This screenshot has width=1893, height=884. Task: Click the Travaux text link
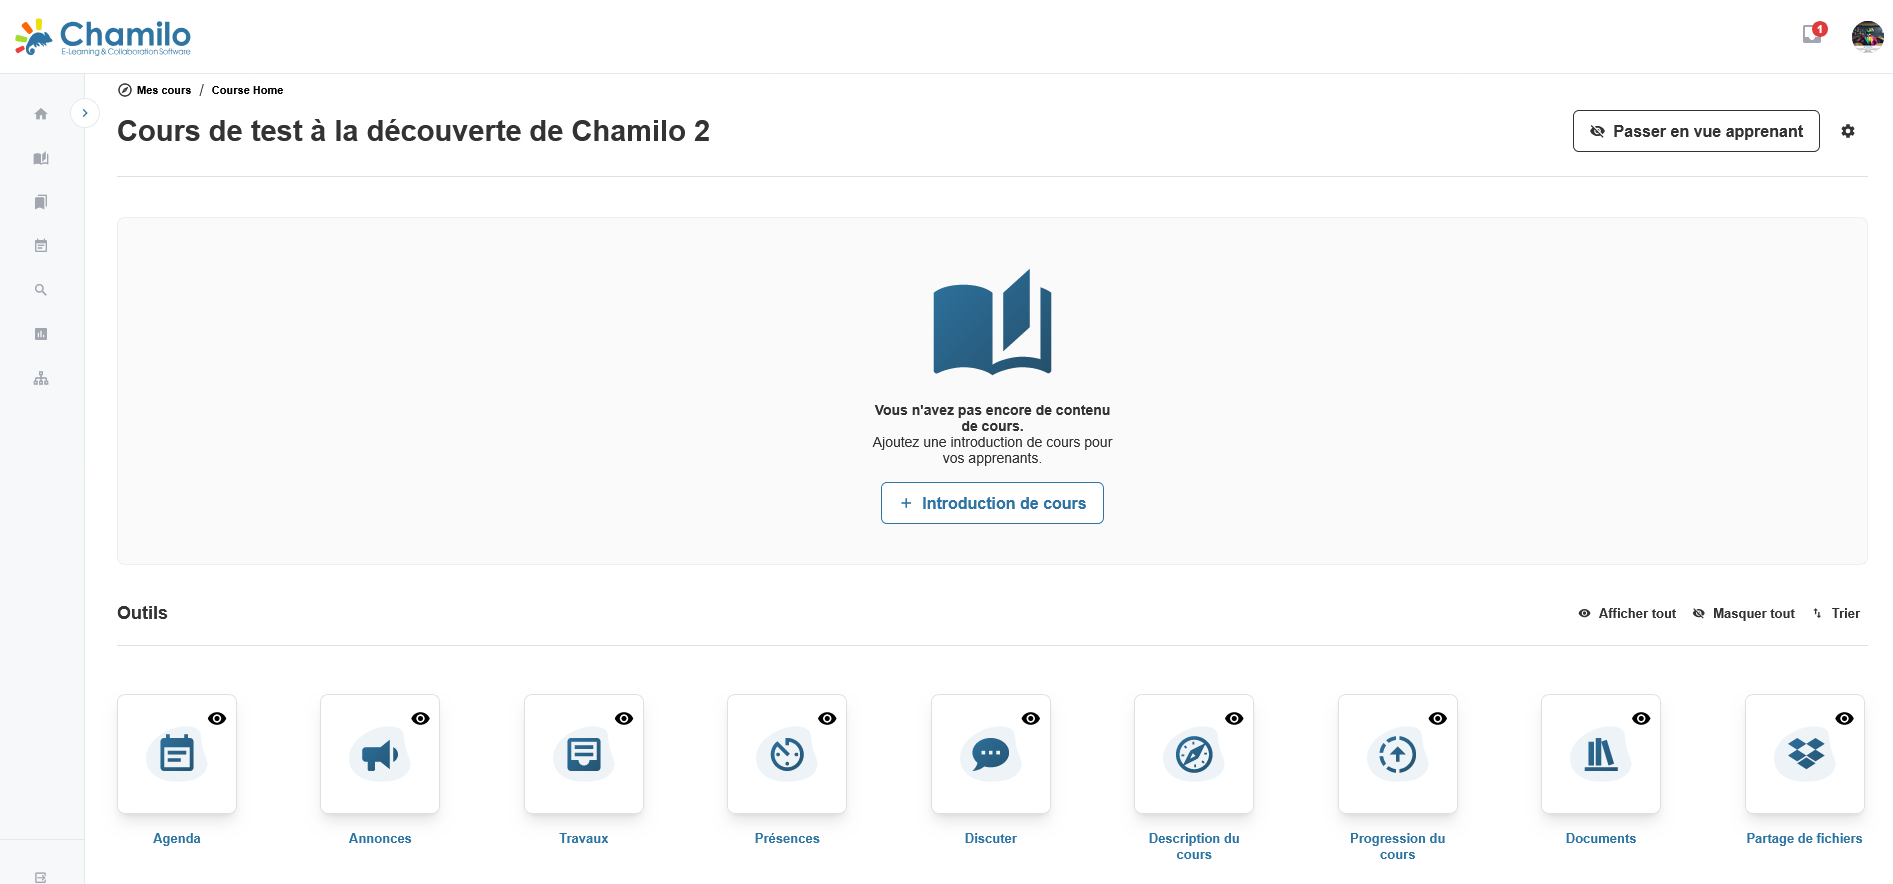click(x=584, y=838)
